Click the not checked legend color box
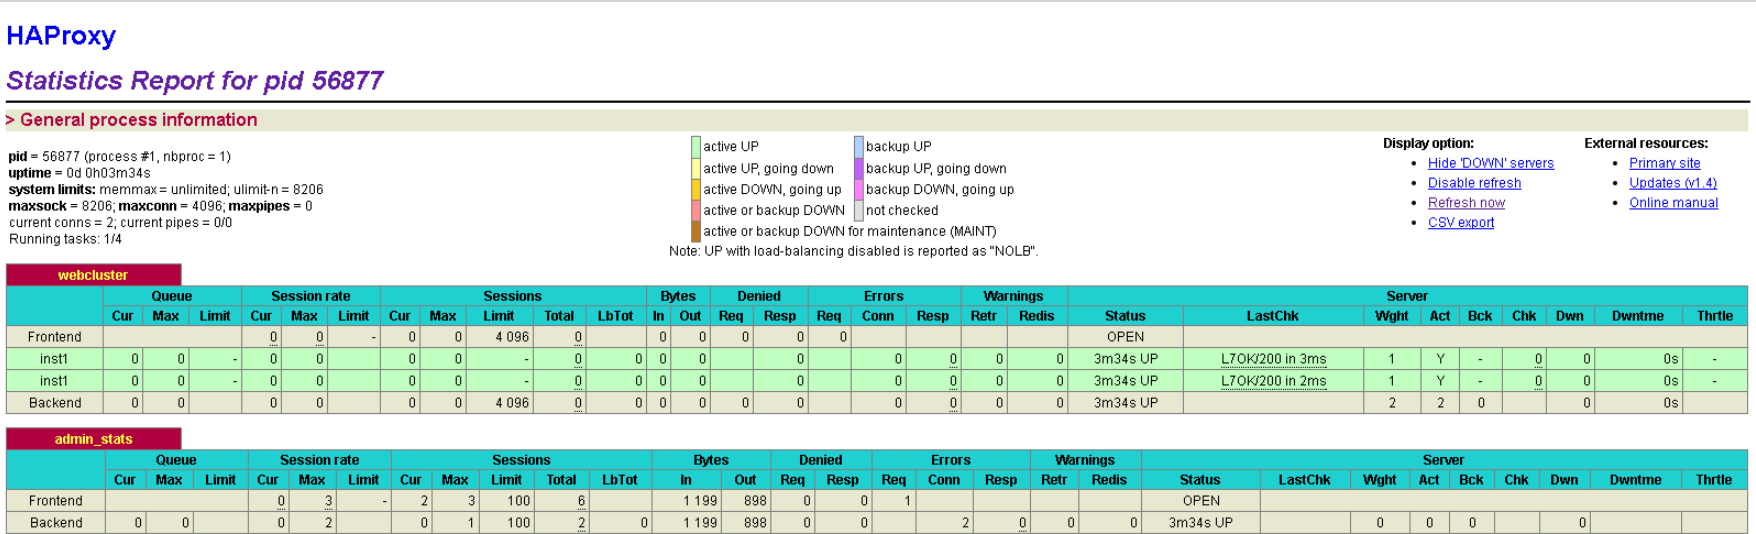This screenshot has height=534, width=1756. (x=859, y=210)
